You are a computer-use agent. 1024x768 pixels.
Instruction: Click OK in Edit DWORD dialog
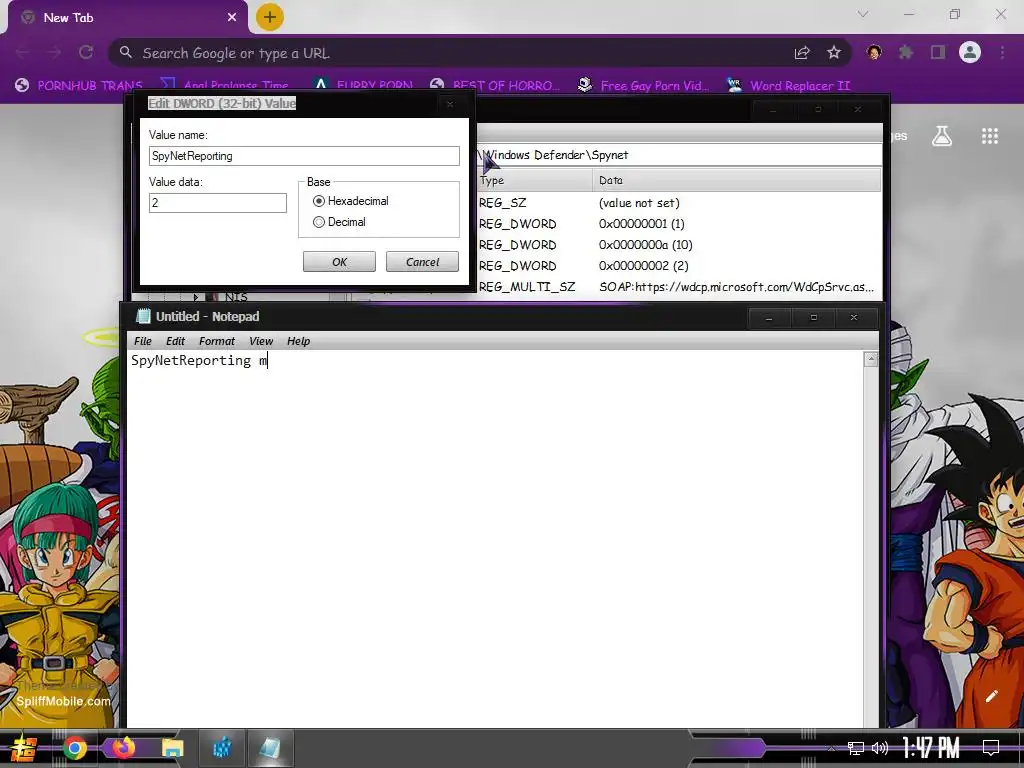click(x=339, y=262)
